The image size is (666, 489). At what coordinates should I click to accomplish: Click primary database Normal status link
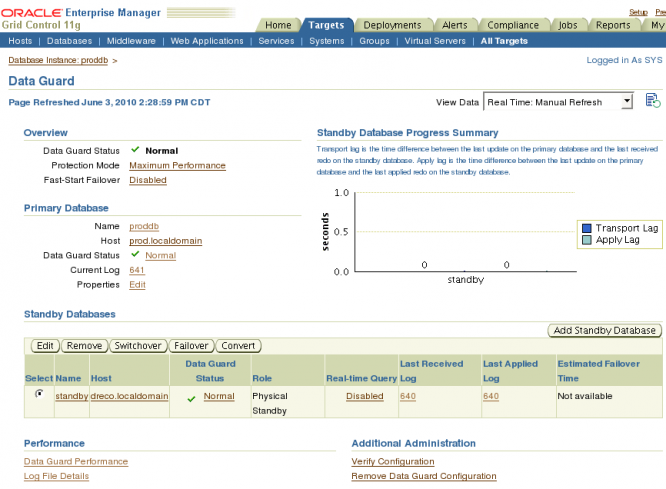click(161, 255)
